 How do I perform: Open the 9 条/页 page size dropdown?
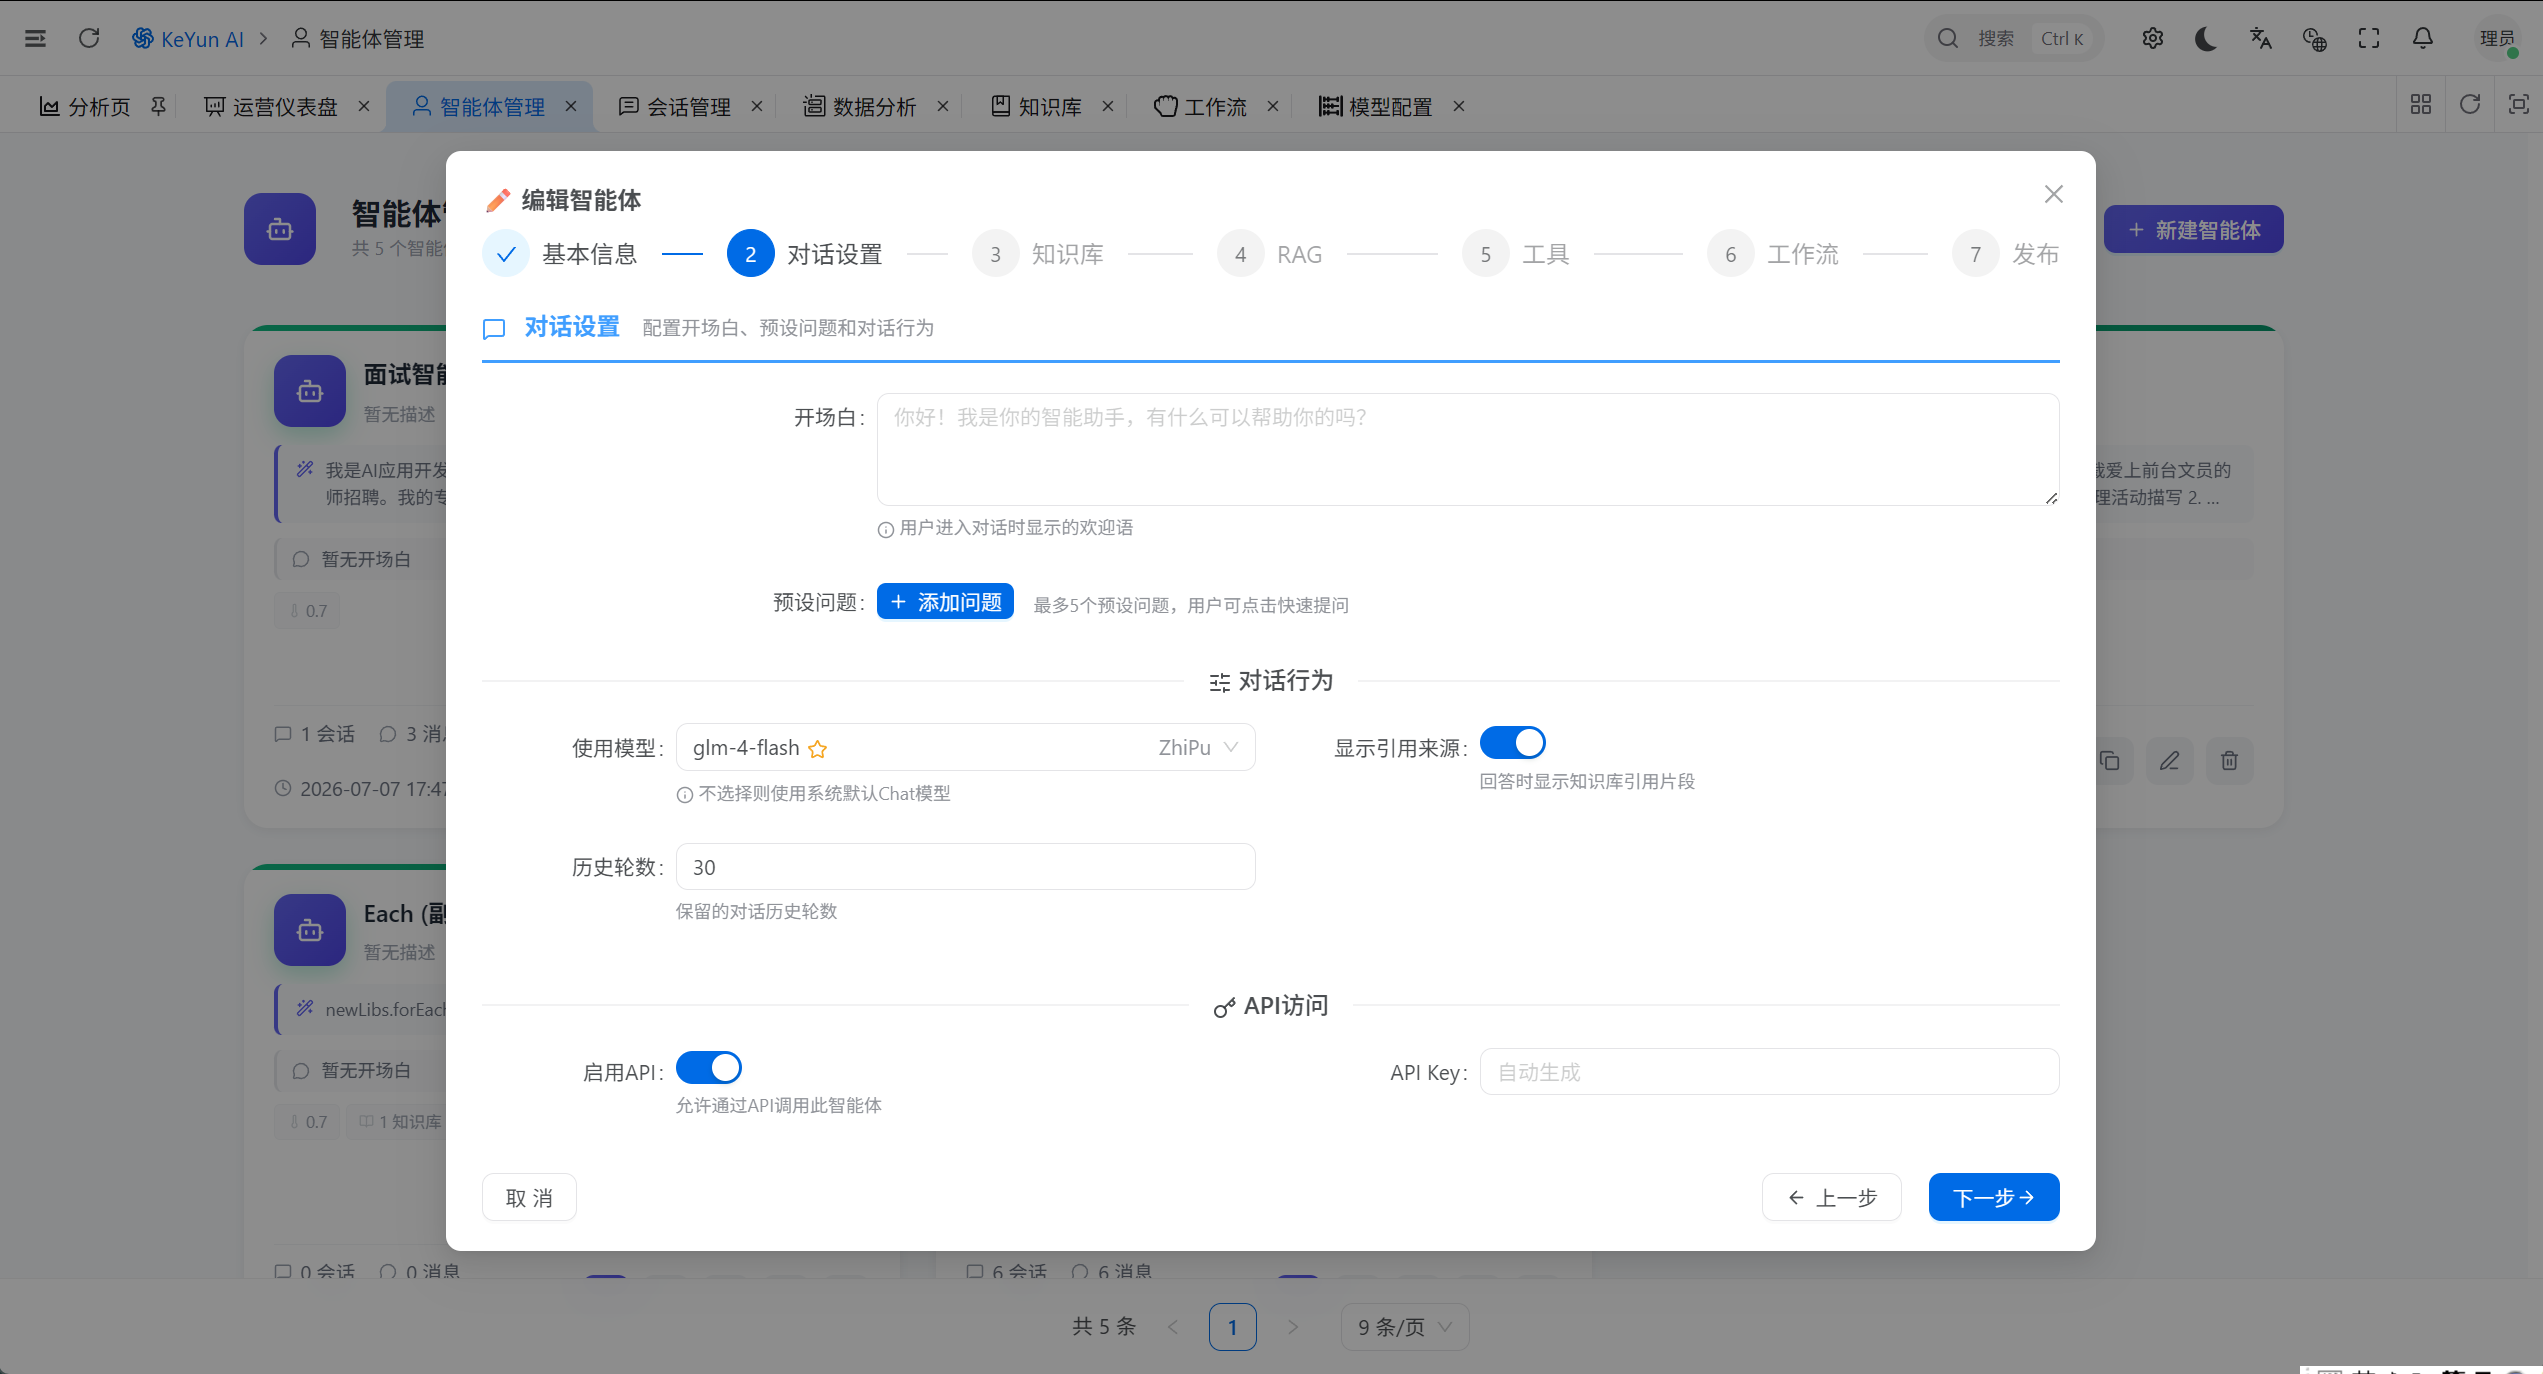[1405, 1327]
